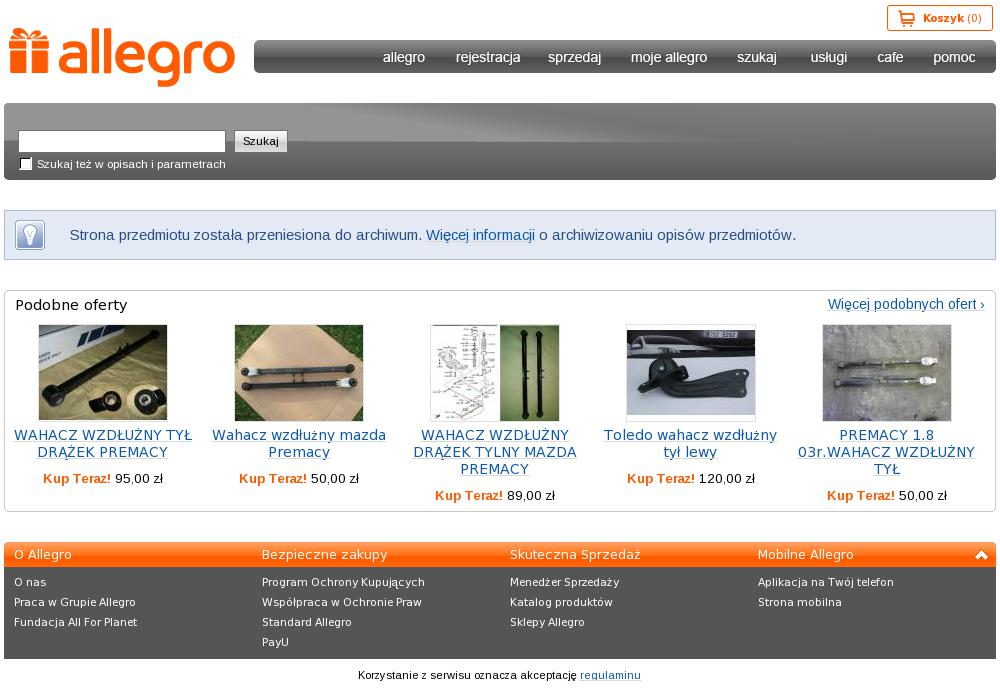Open the 'sprzedaj' menu item

pyautogui.click(x=574, y=57)
